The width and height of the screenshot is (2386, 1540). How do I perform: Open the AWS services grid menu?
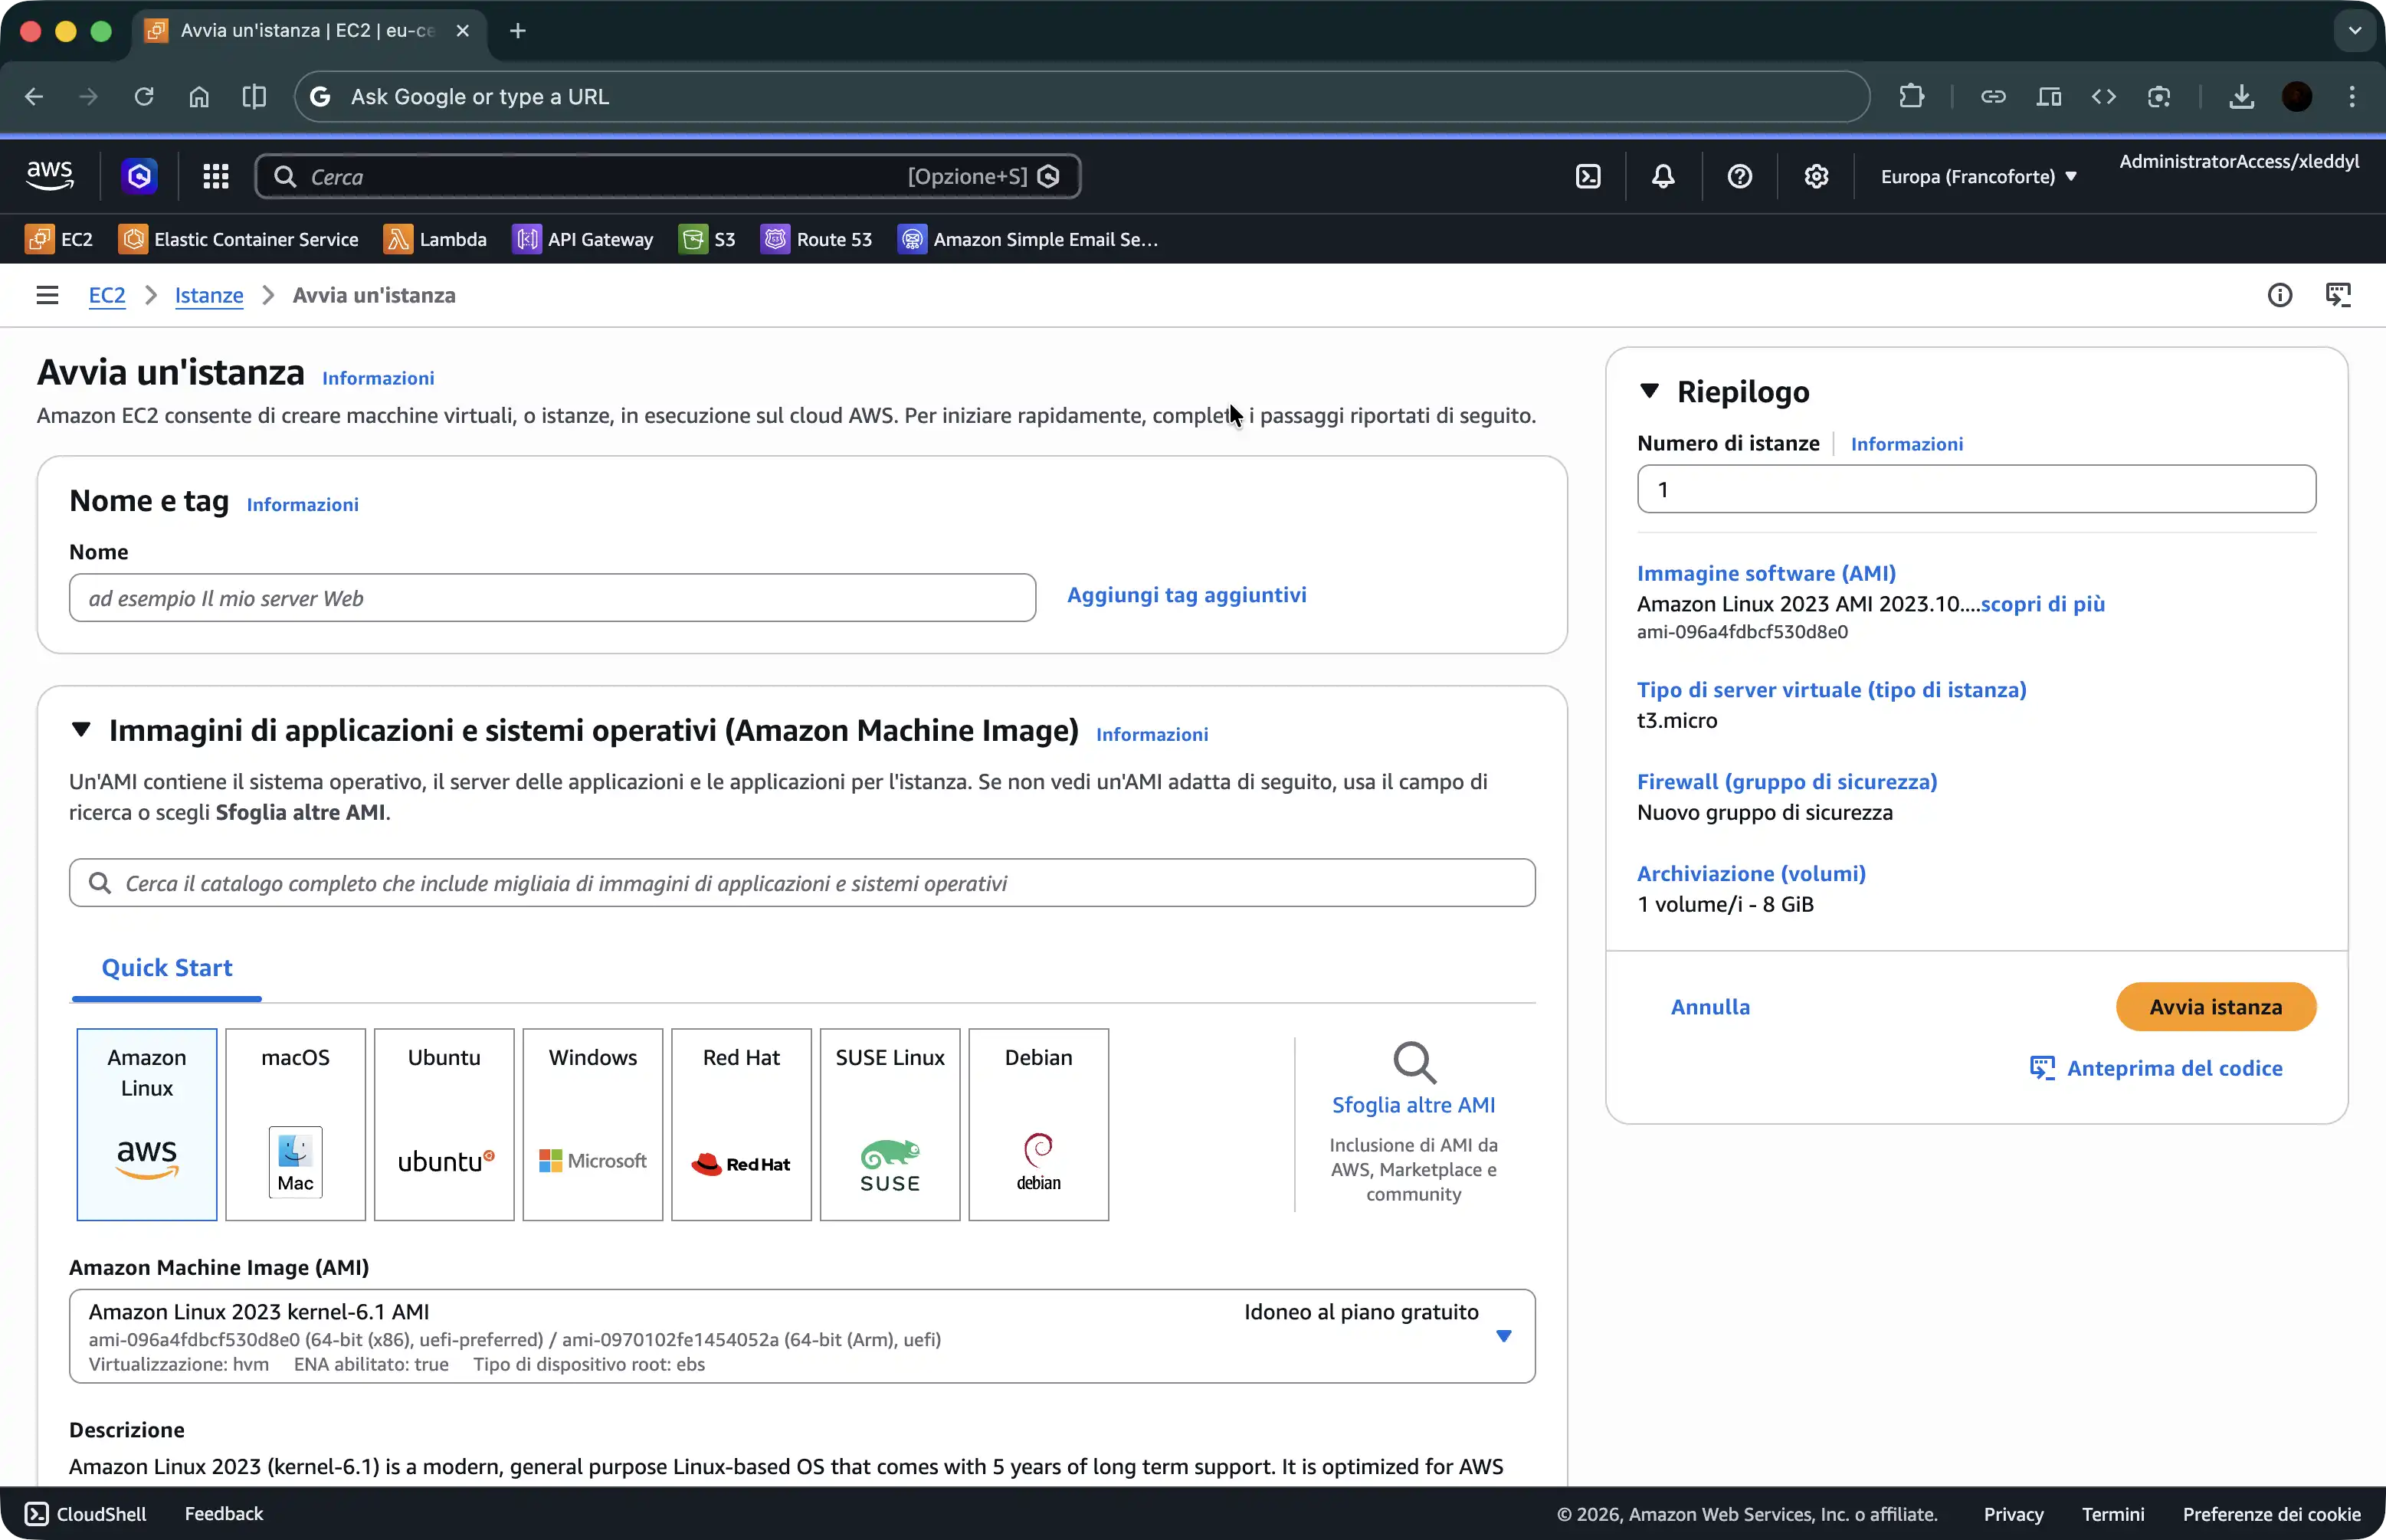216,177
